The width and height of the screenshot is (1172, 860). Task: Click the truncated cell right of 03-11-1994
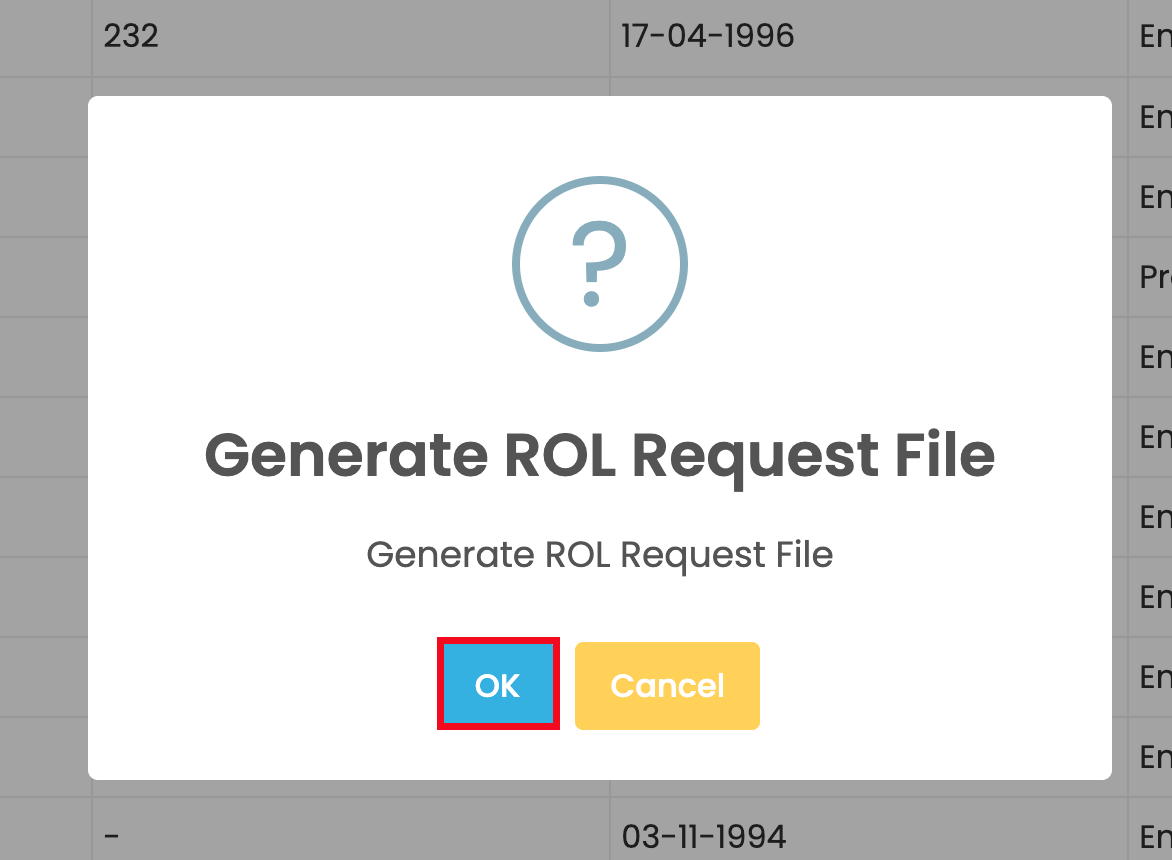[1154, 836]
